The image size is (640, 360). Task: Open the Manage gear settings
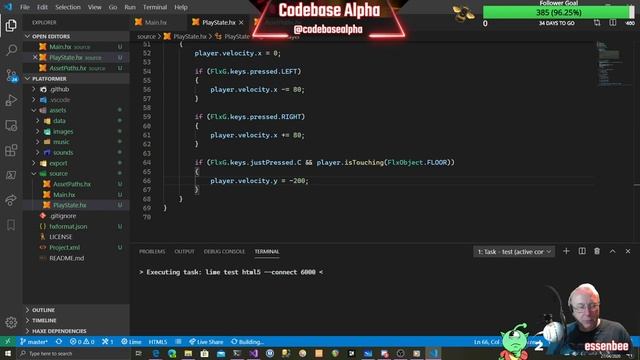tap(11, 322)
